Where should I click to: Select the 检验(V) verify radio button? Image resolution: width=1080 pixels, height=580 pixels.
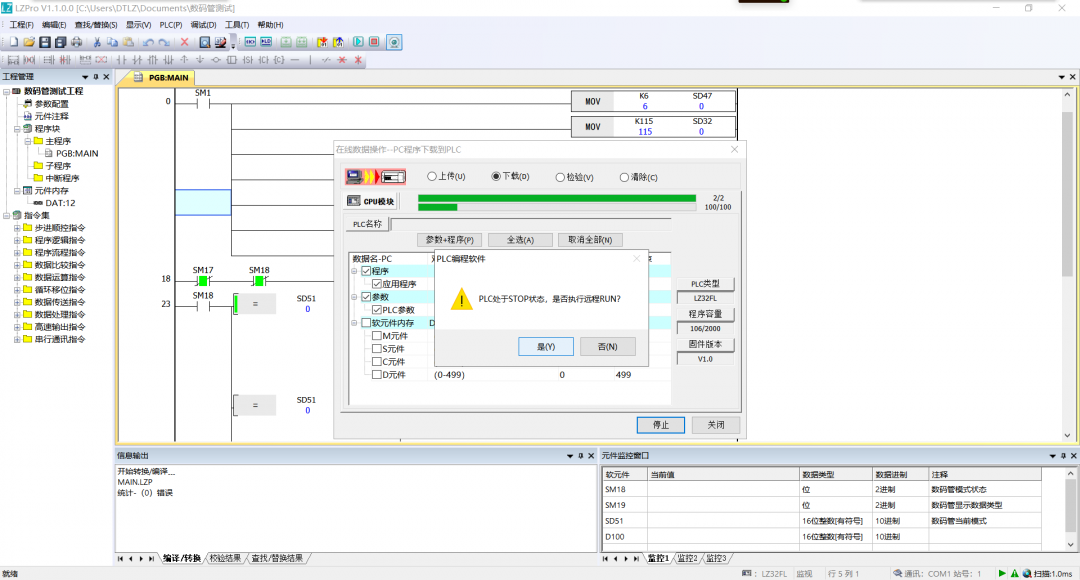pyautogui.click(x=559, y=176)
